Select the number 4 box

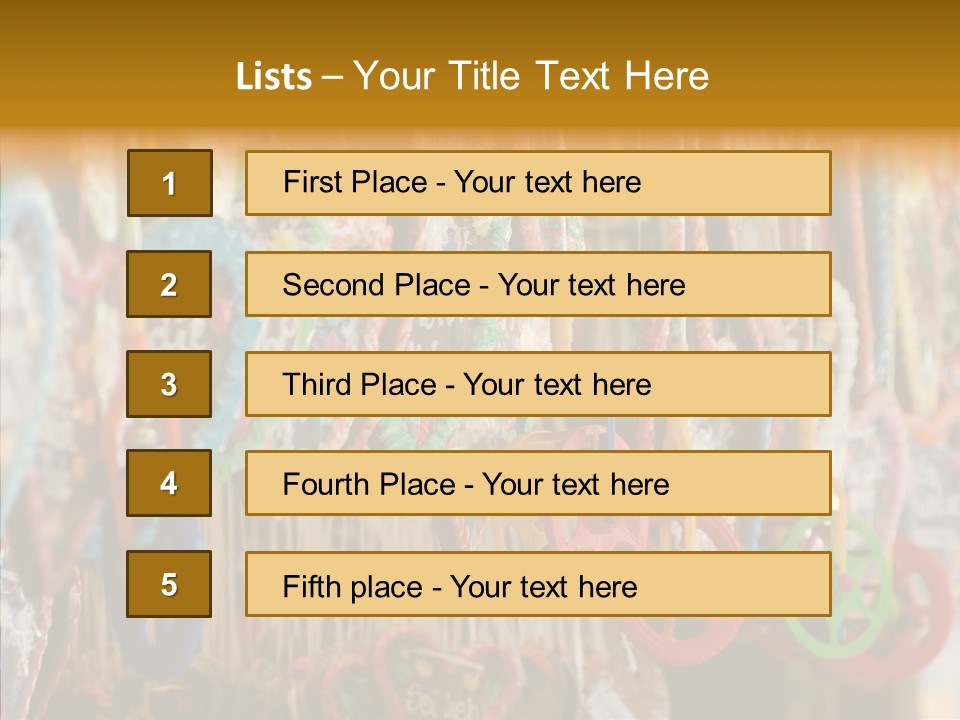(169, 484)
